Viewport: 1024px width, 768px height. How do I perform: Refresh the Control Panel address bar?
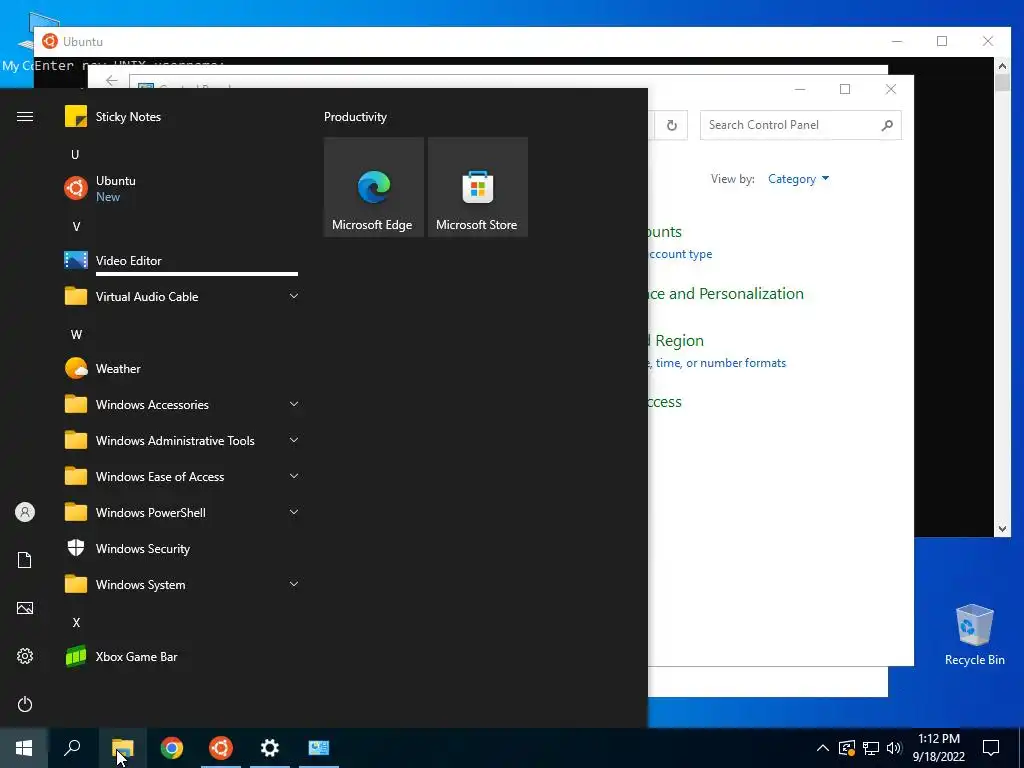coord(671,125)
